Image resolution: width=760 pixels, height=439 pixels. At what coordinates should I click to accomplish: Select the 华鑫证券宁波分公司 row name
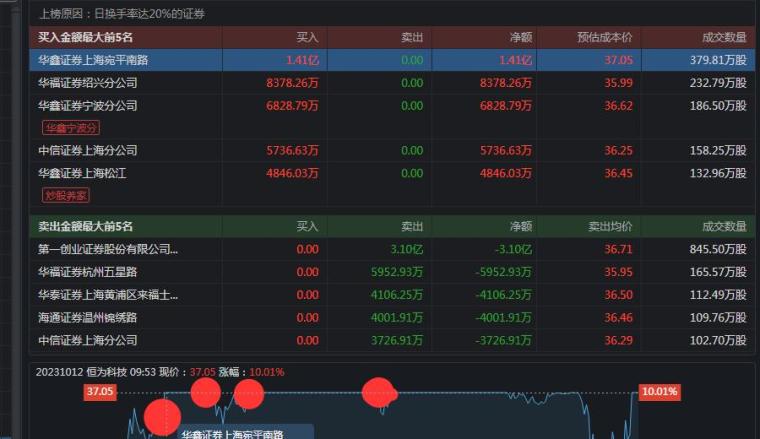pos(88,106)
